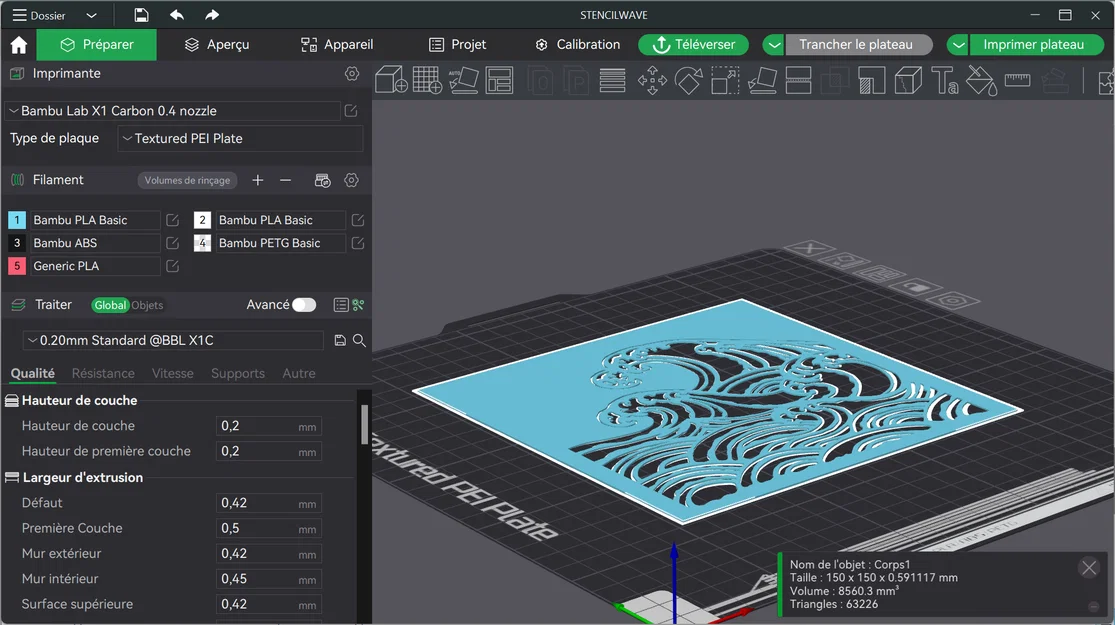Screen dimensions: 1115x625
Task: Open the Supports settings tab
Action: [x=238, y=373]
